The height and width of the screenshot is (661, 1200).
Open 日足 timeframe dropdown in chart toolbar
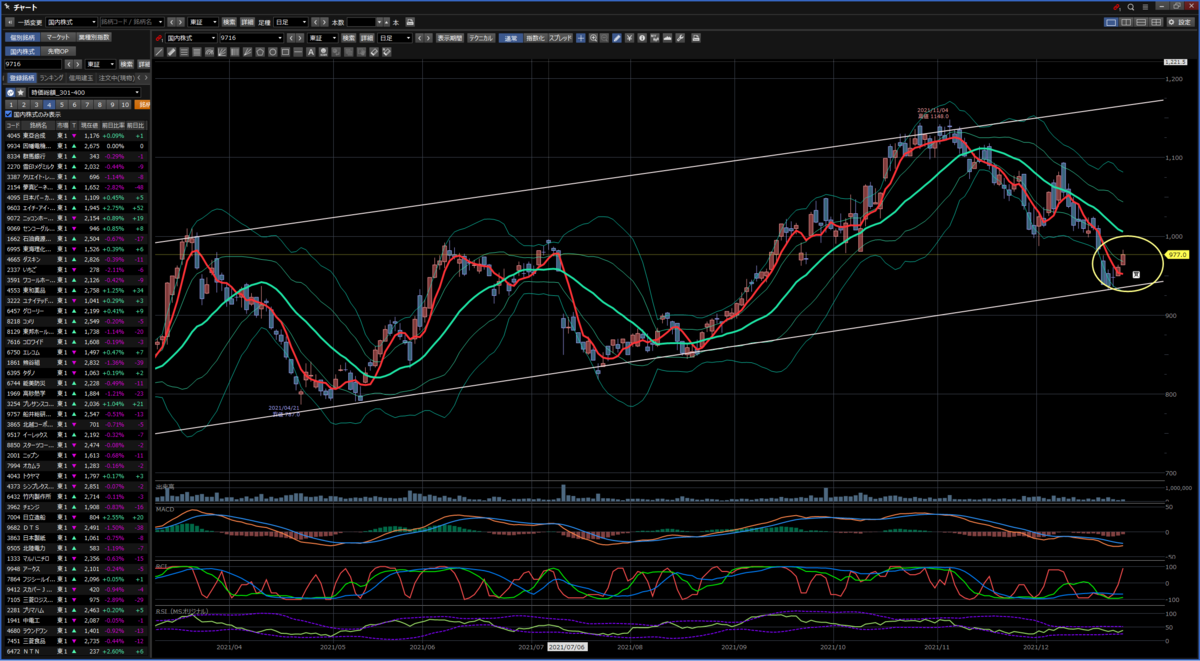(x=395, y=38)
